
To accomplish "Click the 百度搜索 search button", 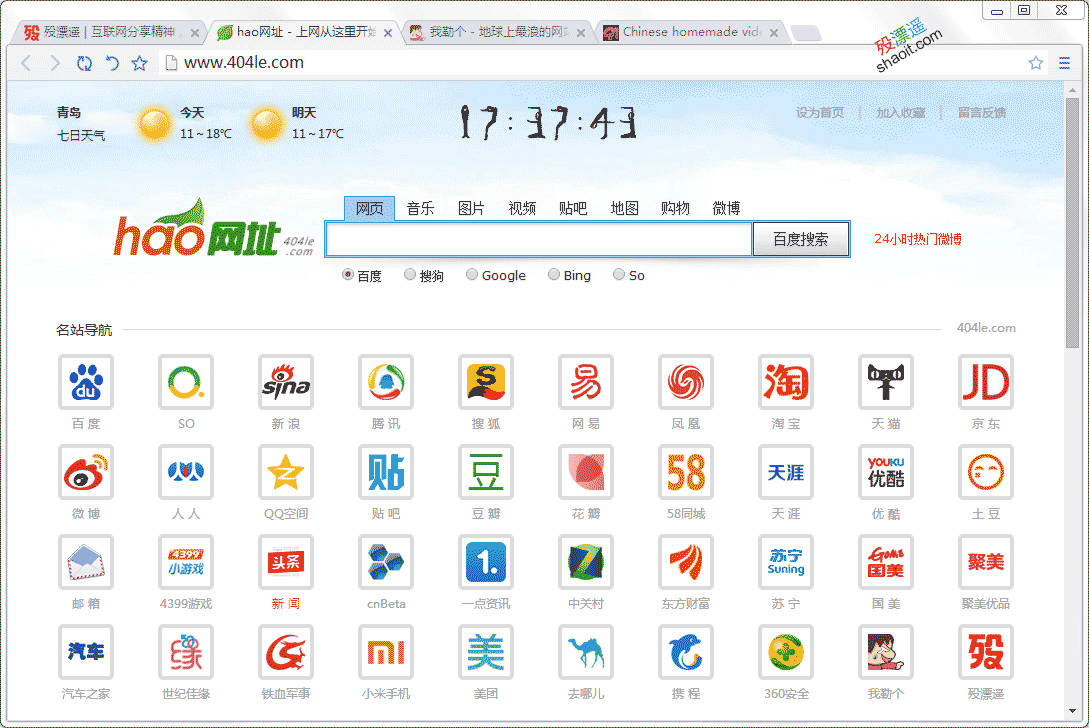I will tap(801, 239).
